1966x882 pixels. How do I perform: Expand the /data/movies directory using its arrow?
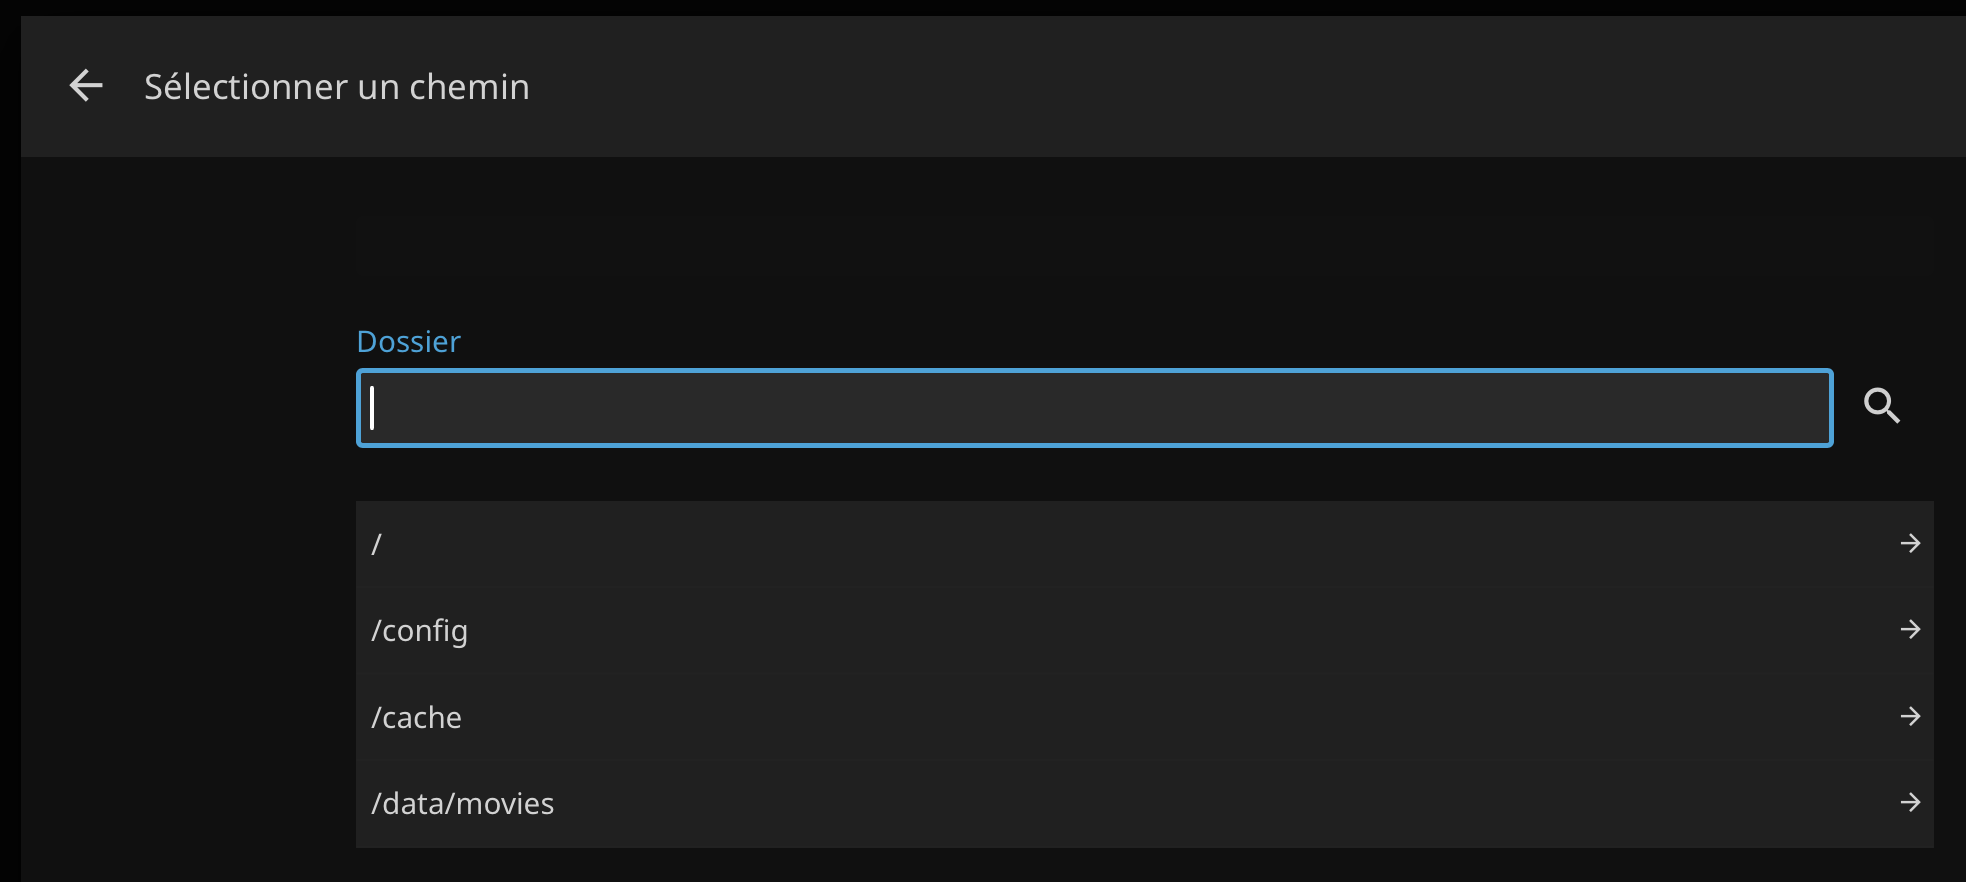(1910, 802)
